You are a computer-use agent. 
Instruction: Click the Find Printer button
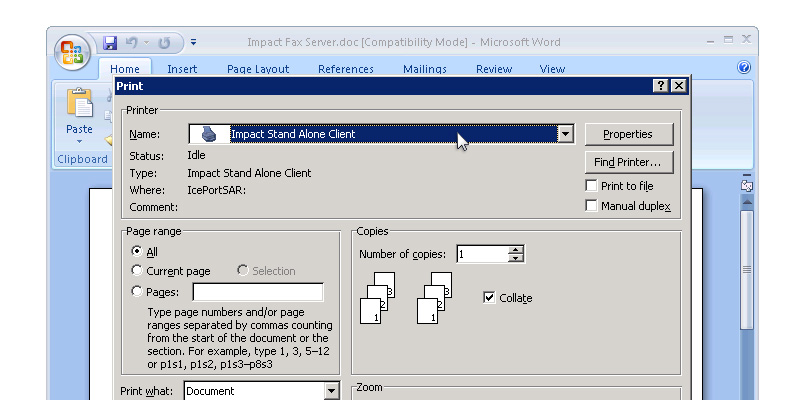628,162
